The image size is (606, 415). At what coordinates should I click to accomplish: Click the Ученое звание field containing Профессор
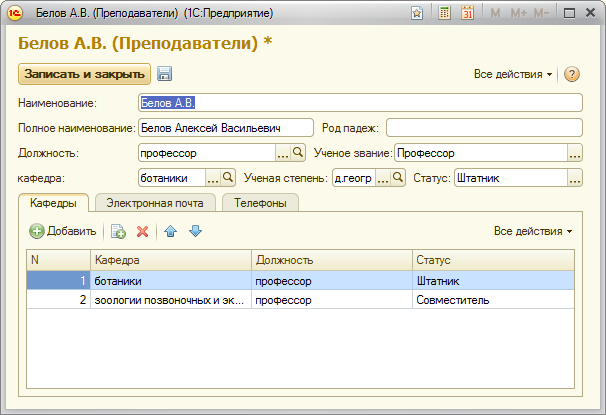click(x=481, y=153)
